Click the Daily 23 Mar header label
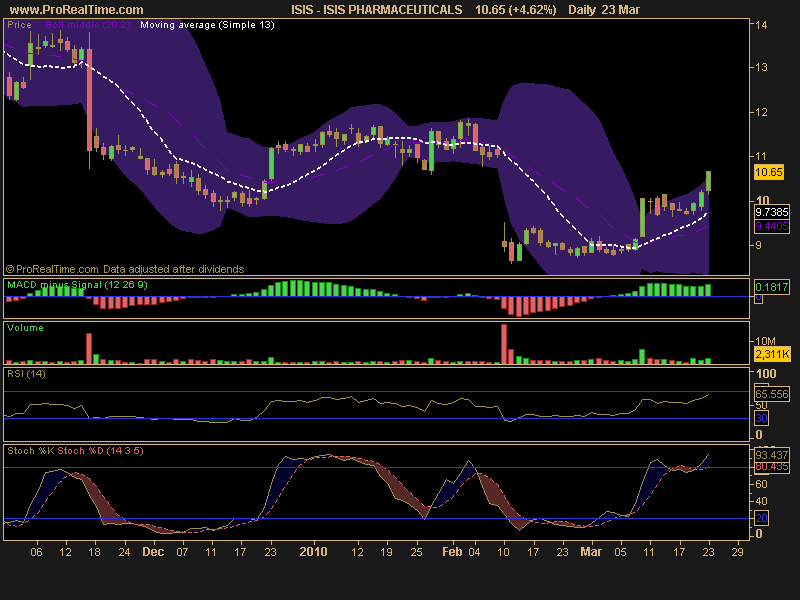 606,10
